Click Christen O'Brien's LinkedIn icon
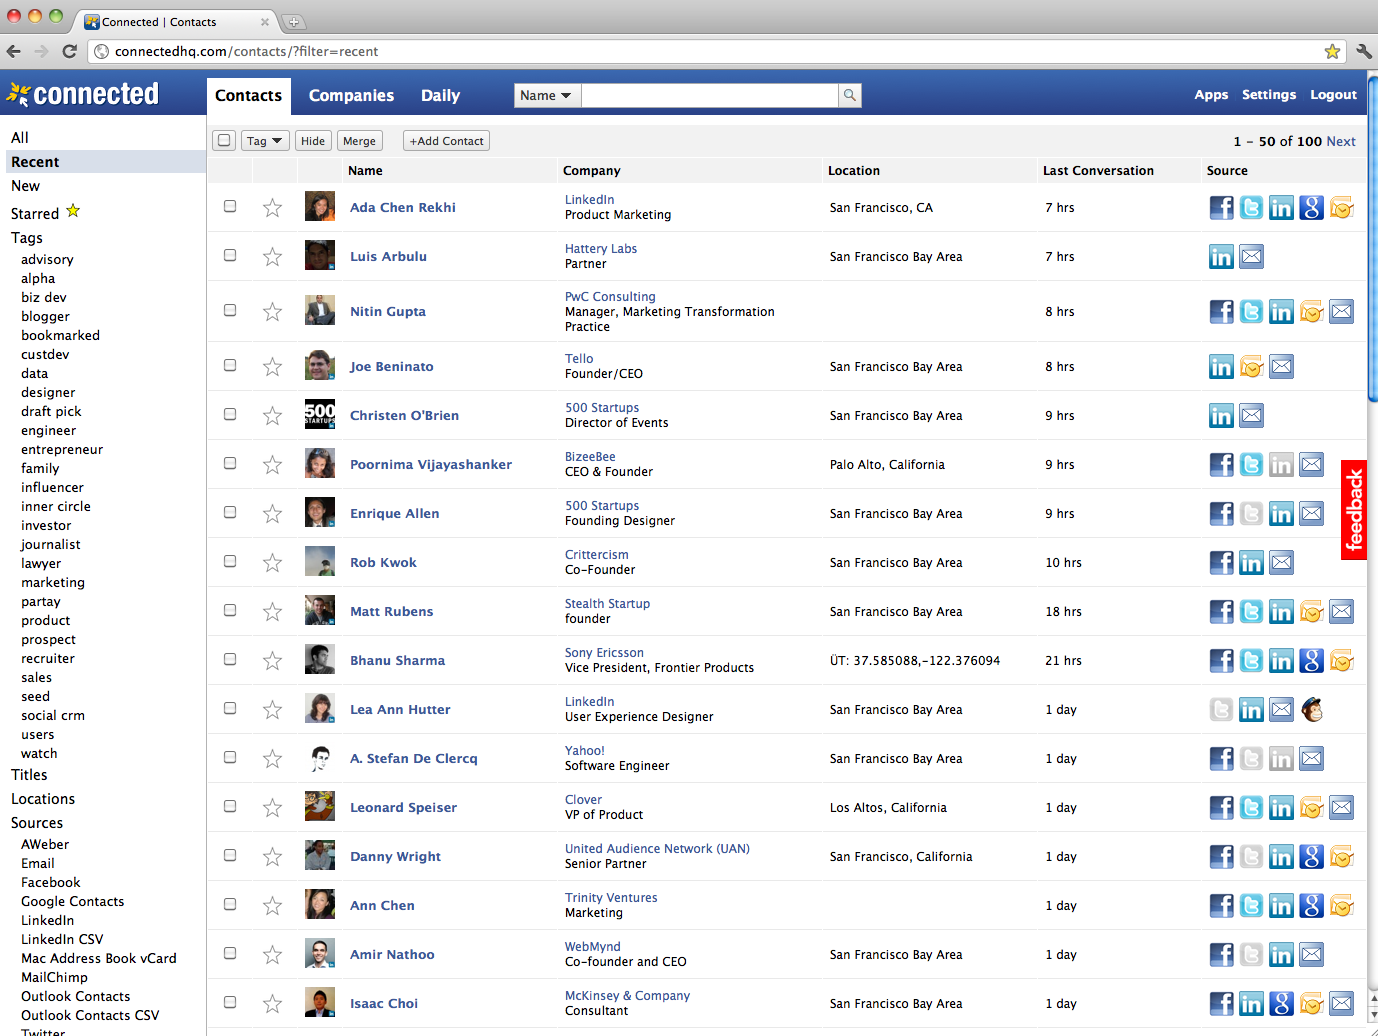Viewport: 1378px width, 1036px height. tap(1221, 415)
